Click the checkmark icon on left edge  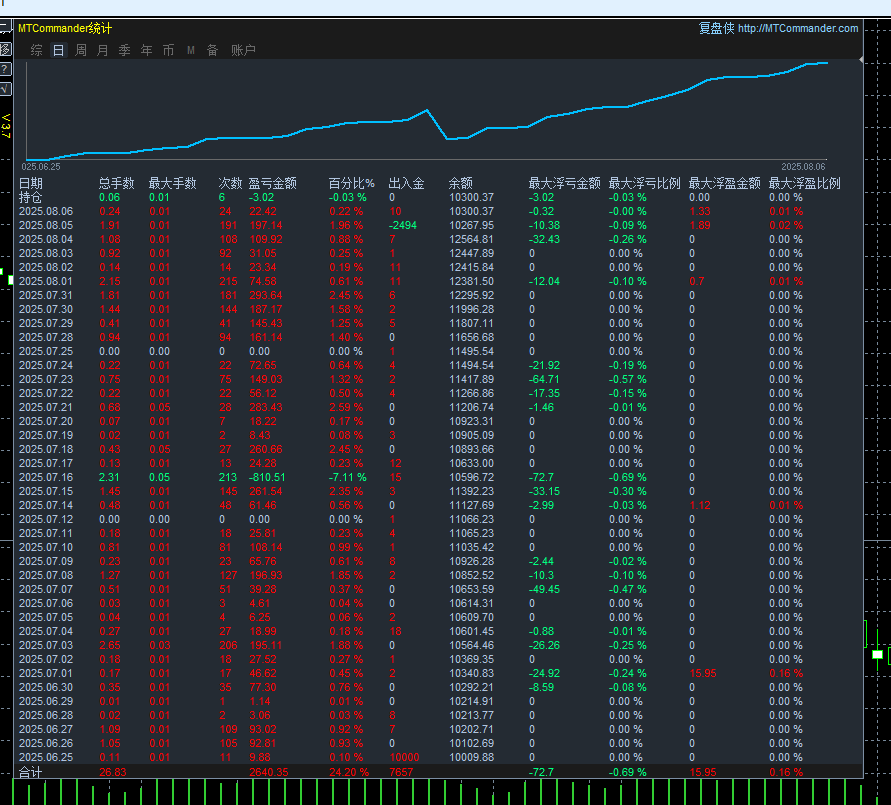pos(5,88)
